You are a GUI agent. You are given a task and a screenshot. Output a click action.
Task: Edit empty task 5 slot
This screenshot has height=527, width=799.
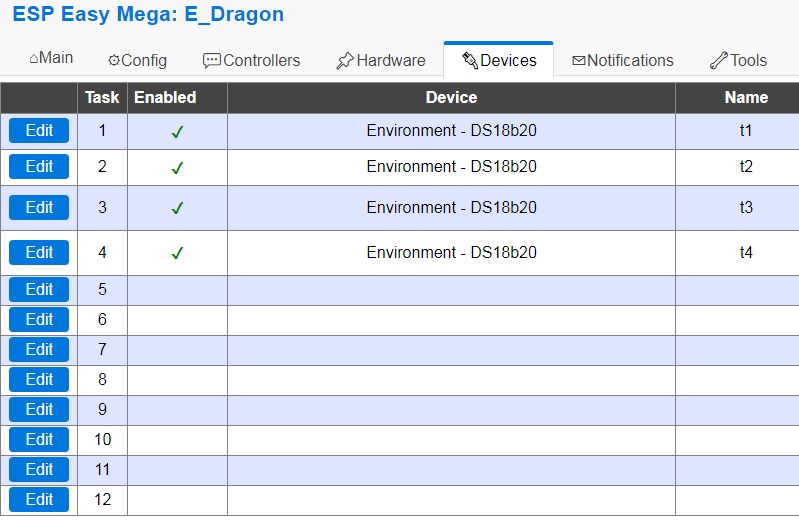pyautogui.click(x=39, y=290)
